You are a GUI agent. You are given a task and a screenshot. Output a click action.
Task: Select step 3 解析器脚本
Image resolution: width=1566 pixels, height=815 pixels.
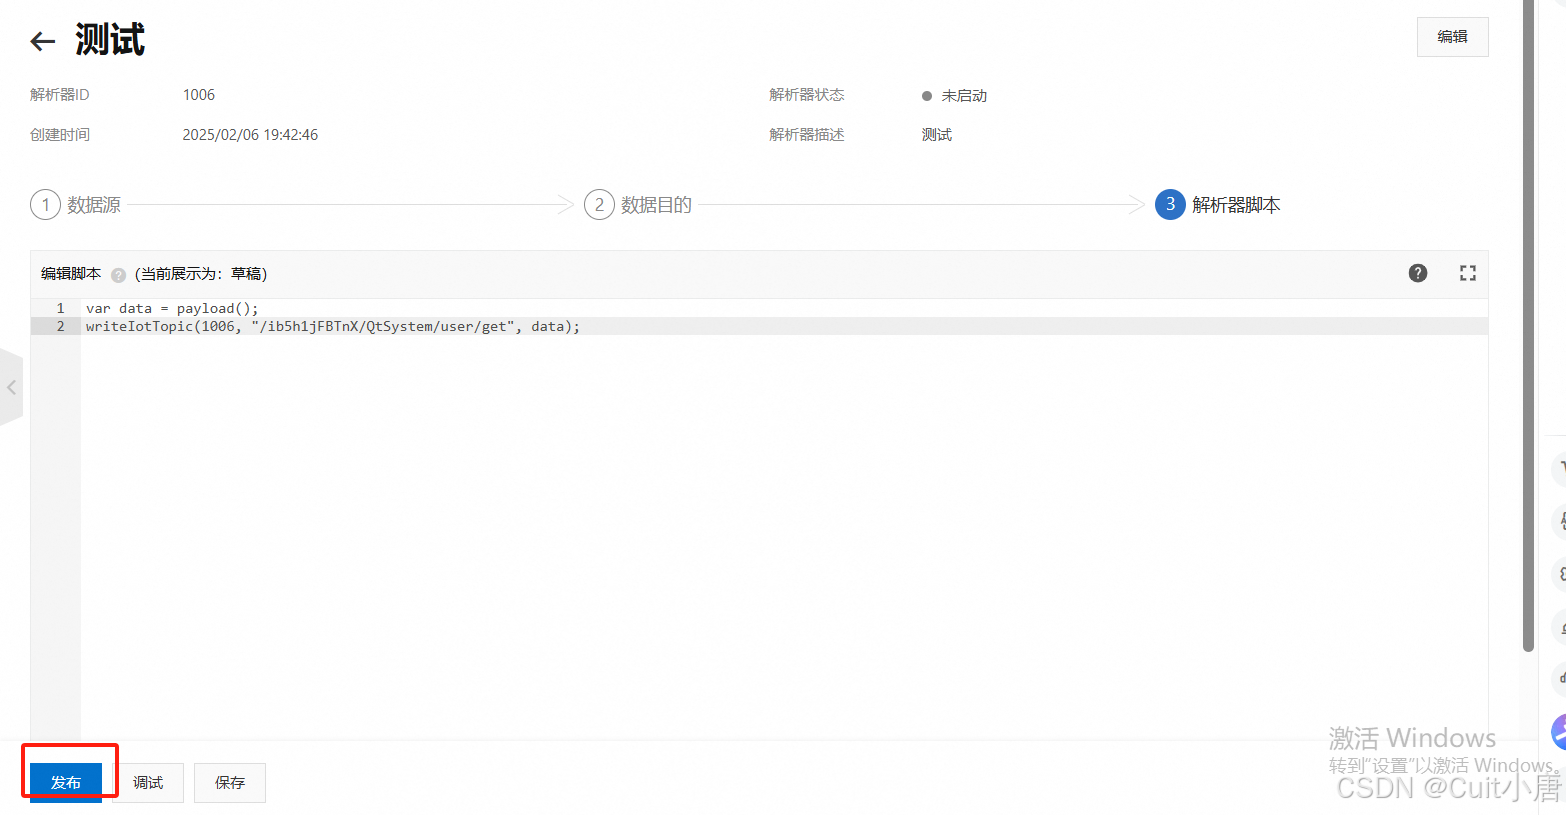1218,205
